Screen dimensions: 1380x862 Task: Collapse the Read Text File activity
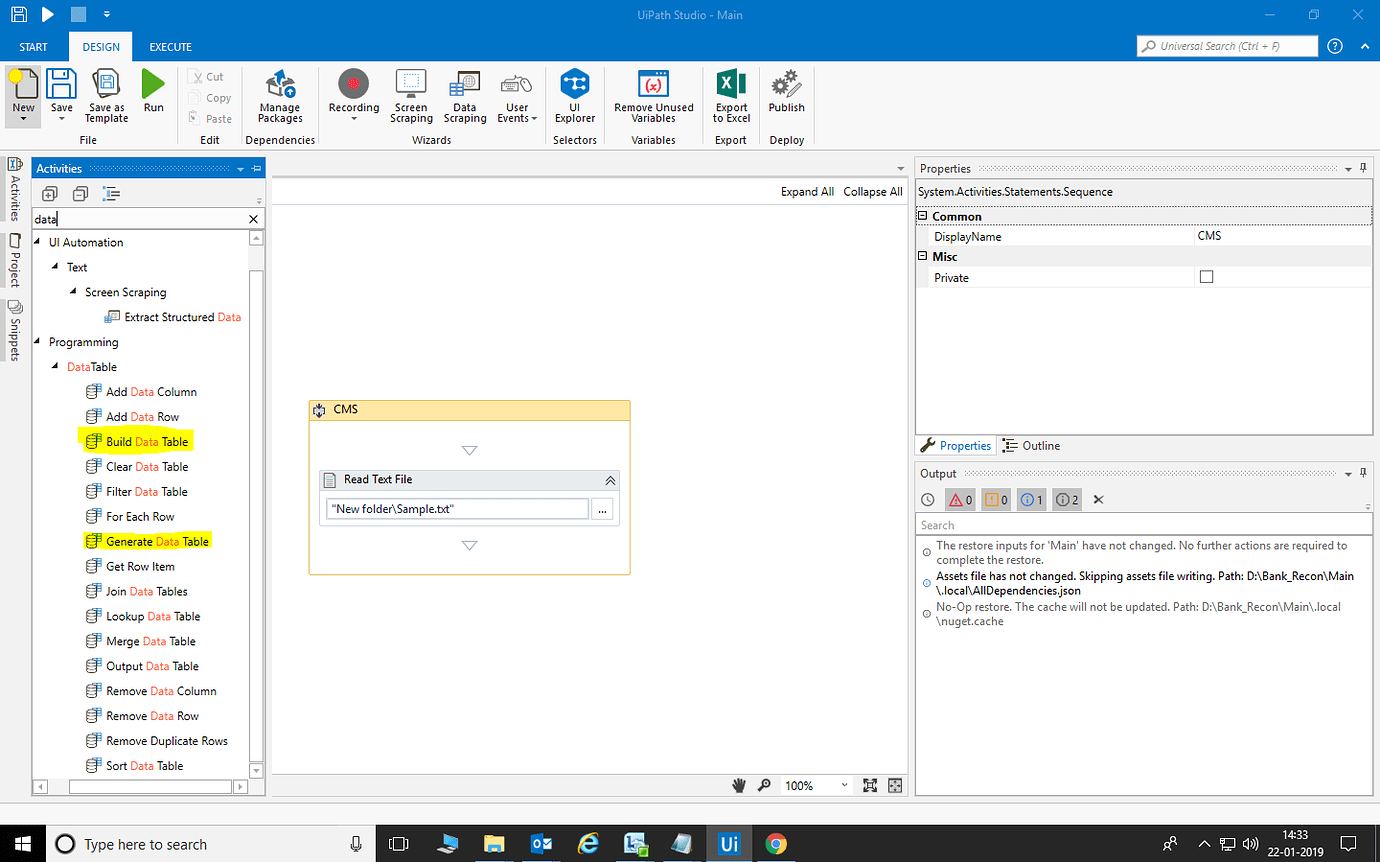coord(610,480)
